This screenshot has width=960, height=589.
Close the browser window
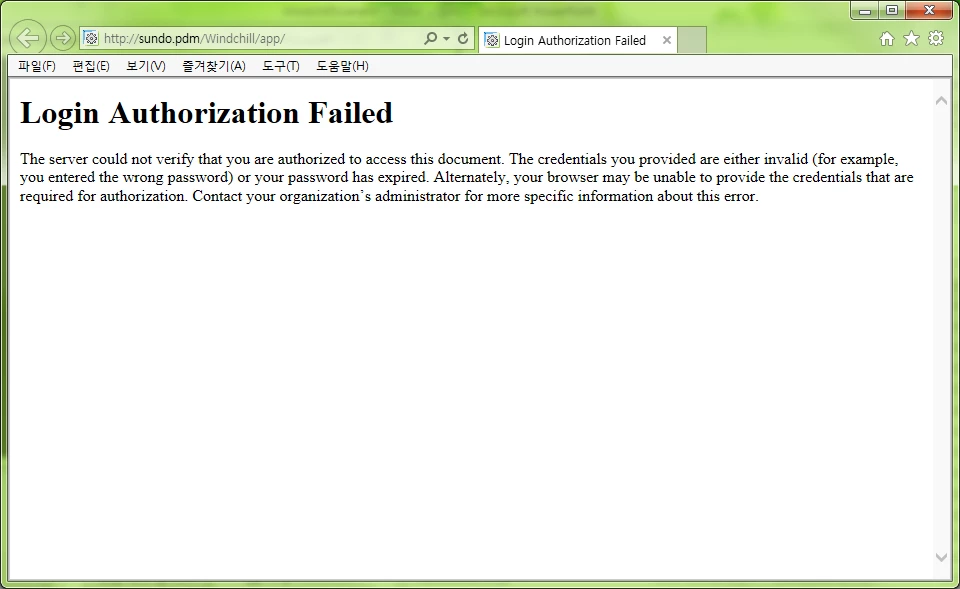929,10
